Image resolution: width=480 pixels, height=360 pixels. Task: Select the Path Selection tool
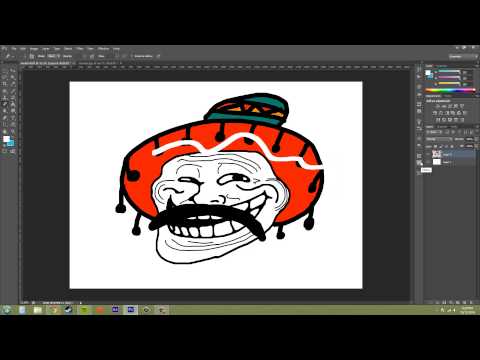point(4,124)
